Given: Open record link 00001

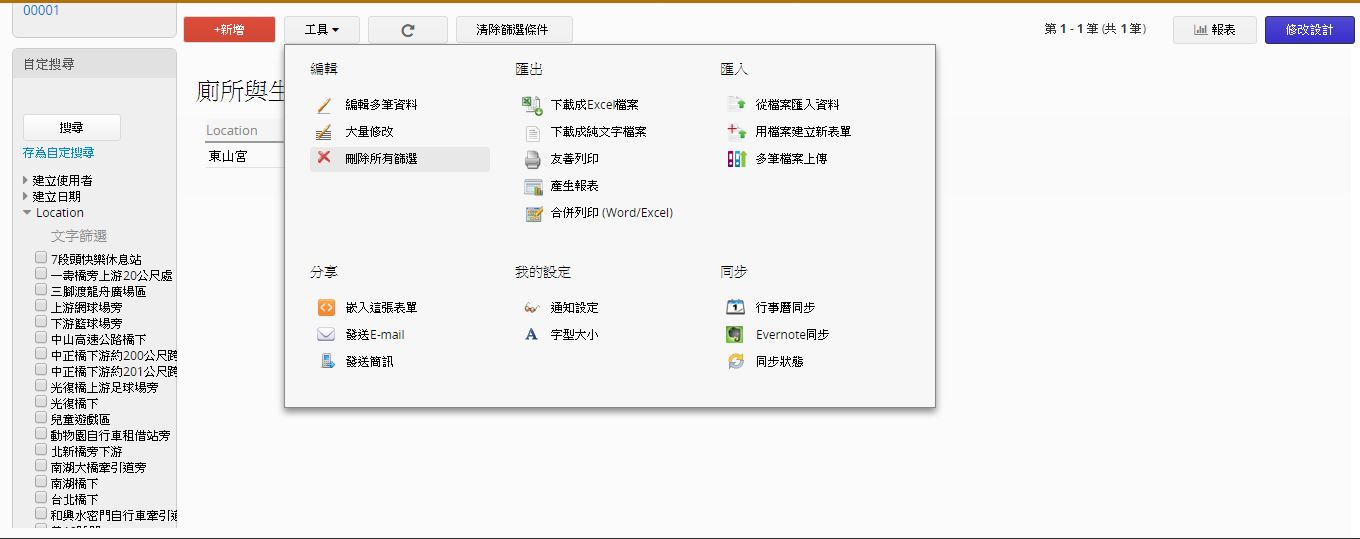Looking at the screenshot, I should tap(41, 10).
